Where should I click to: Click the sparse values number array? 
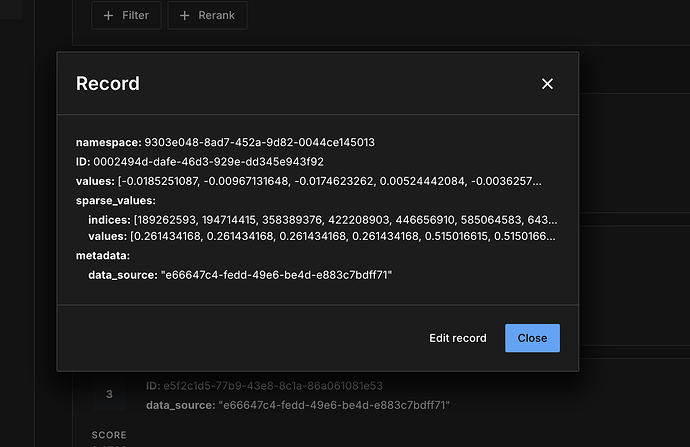tap(344, 236)
